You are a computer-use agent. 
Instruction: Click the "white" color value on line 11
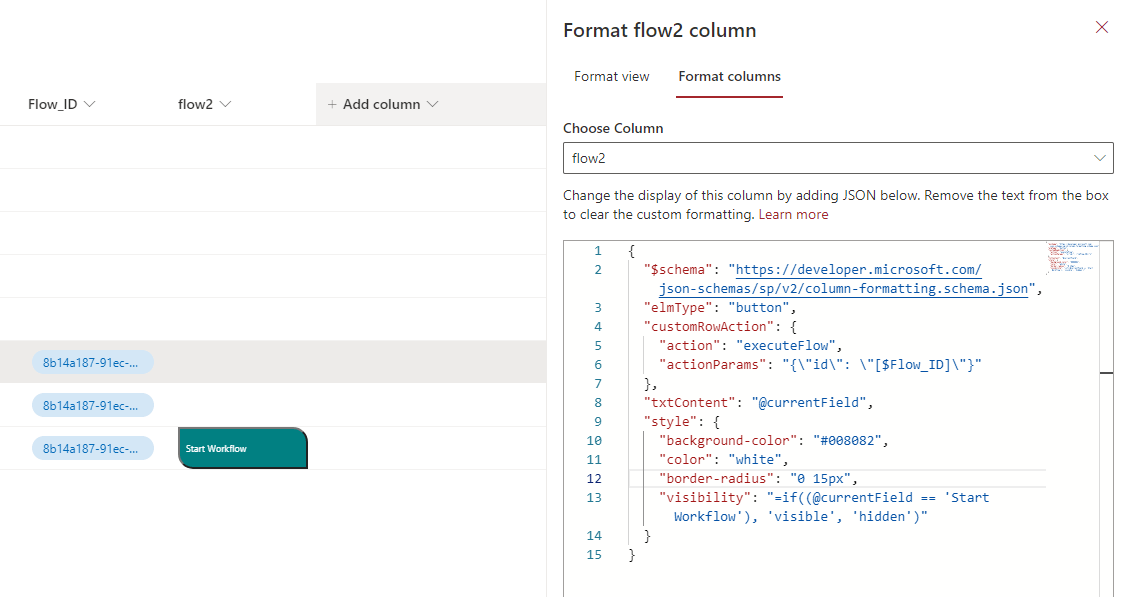755,459
